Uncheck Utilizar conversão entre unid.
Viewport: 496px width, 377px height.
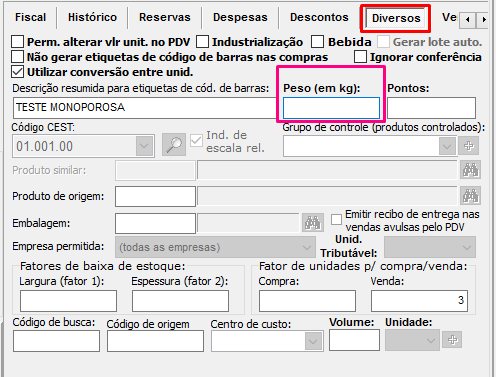point(17,72)
